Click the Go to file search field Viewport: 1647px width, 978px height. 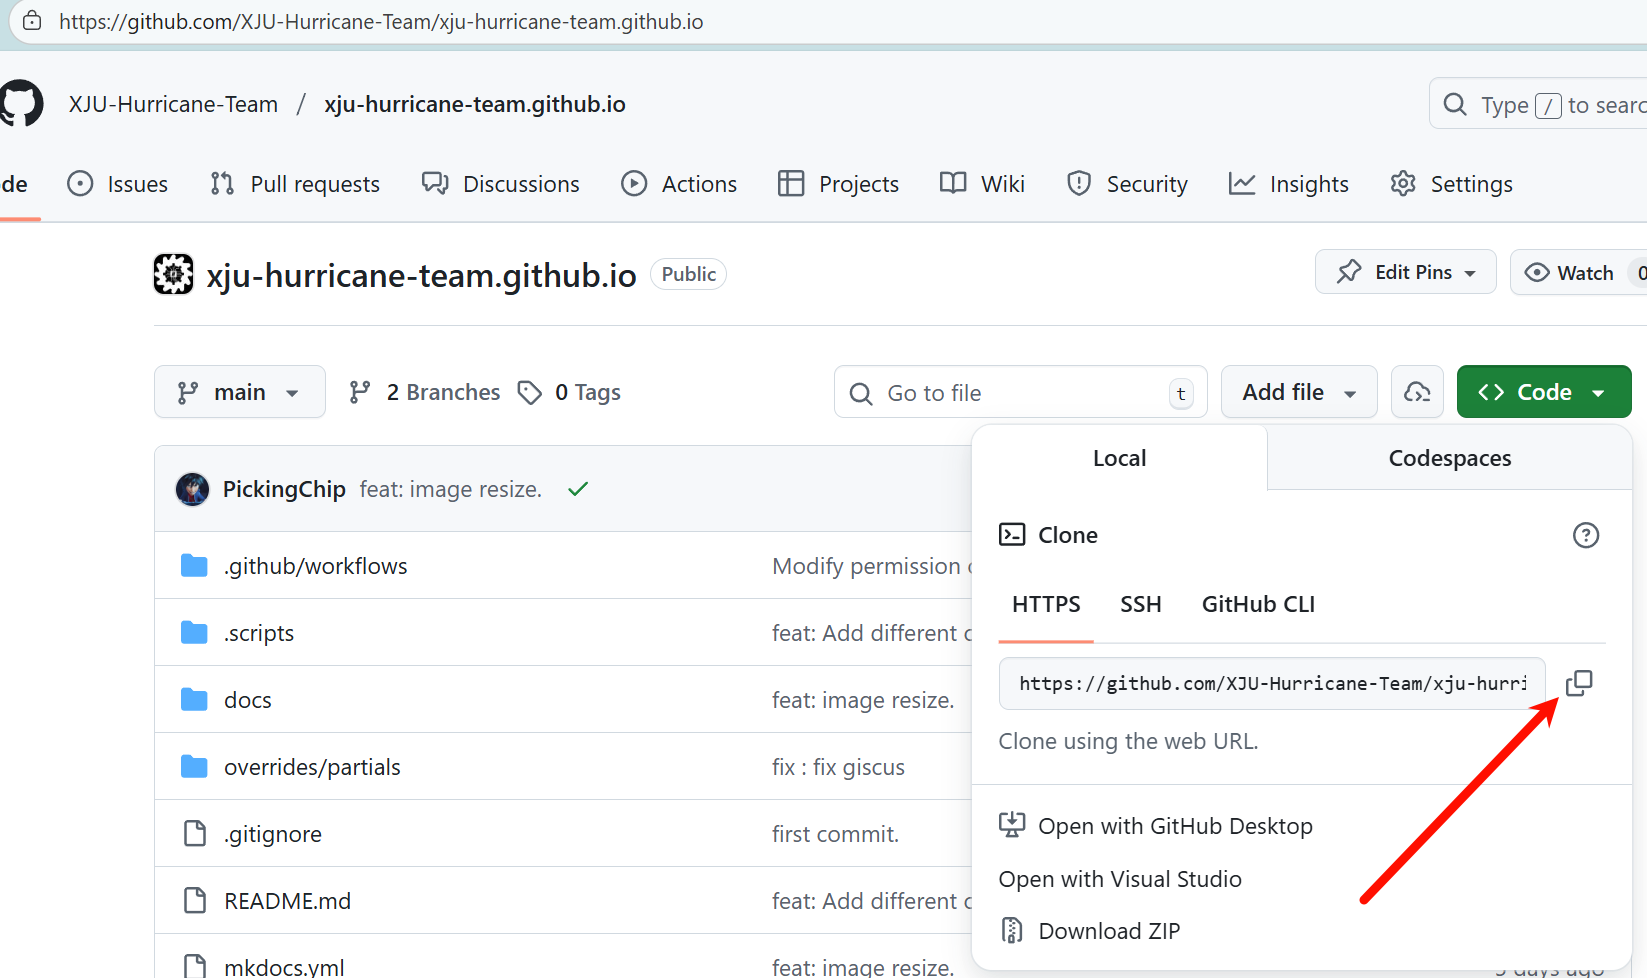1020,393
